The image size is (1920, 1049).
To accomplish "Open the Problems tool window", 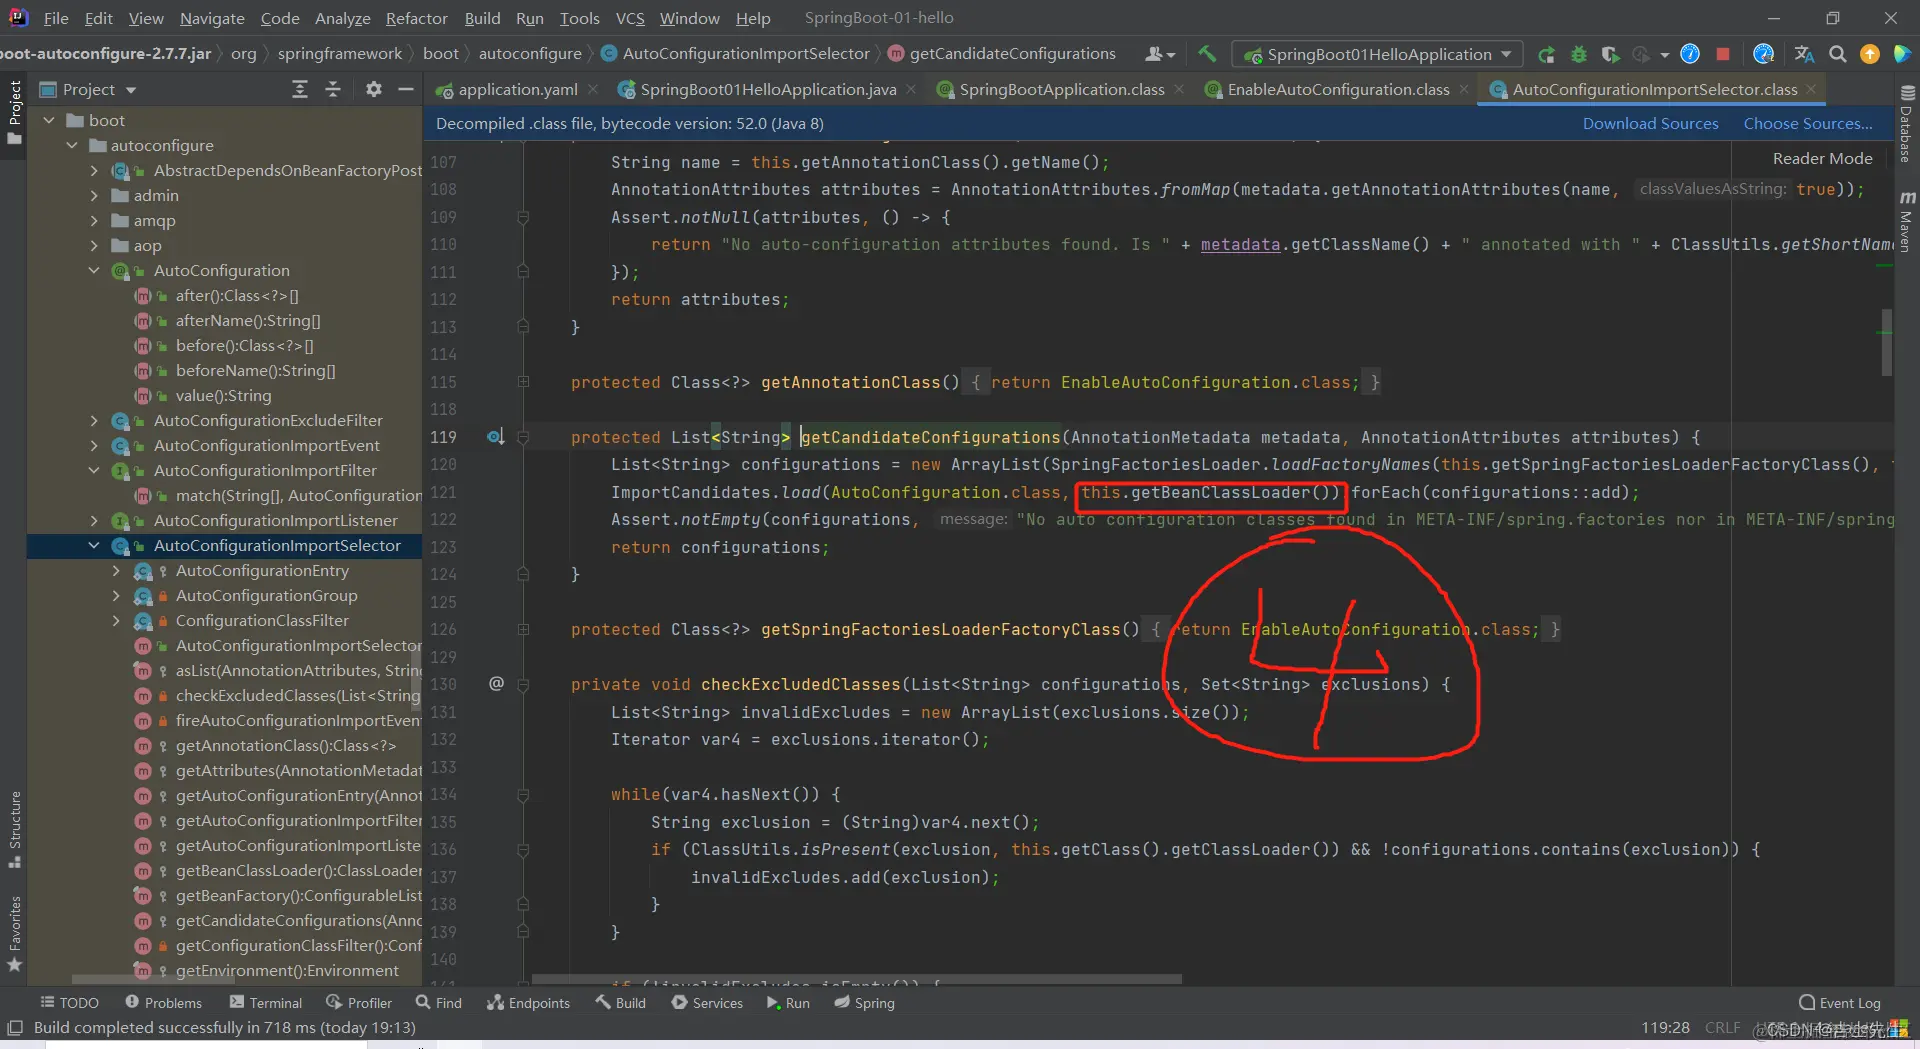I will pos(163,1003).
